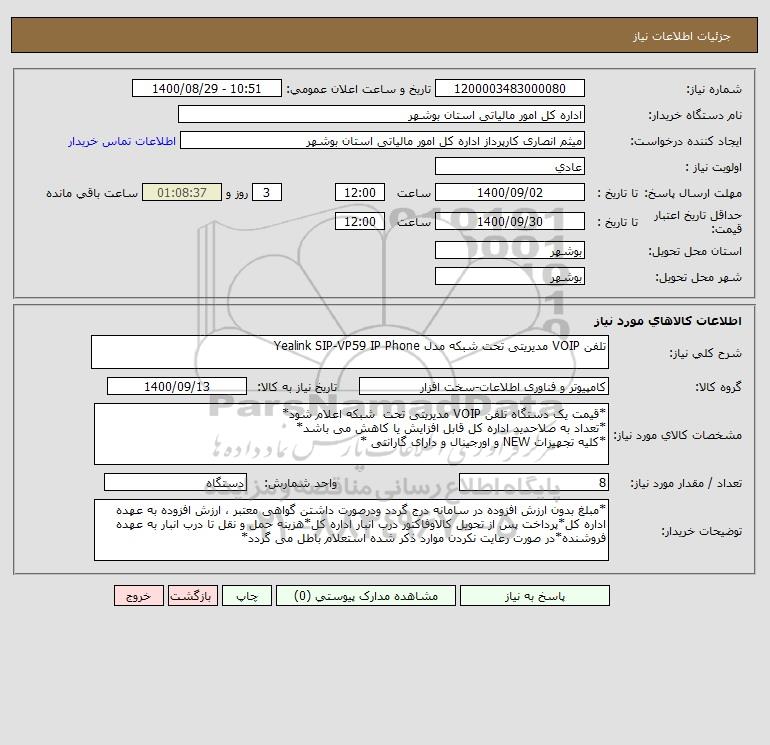Screen dimensions: 770x745
Task: Click the مشخصات کالای مورد نیاز label
Action: [x=678, y=435]
